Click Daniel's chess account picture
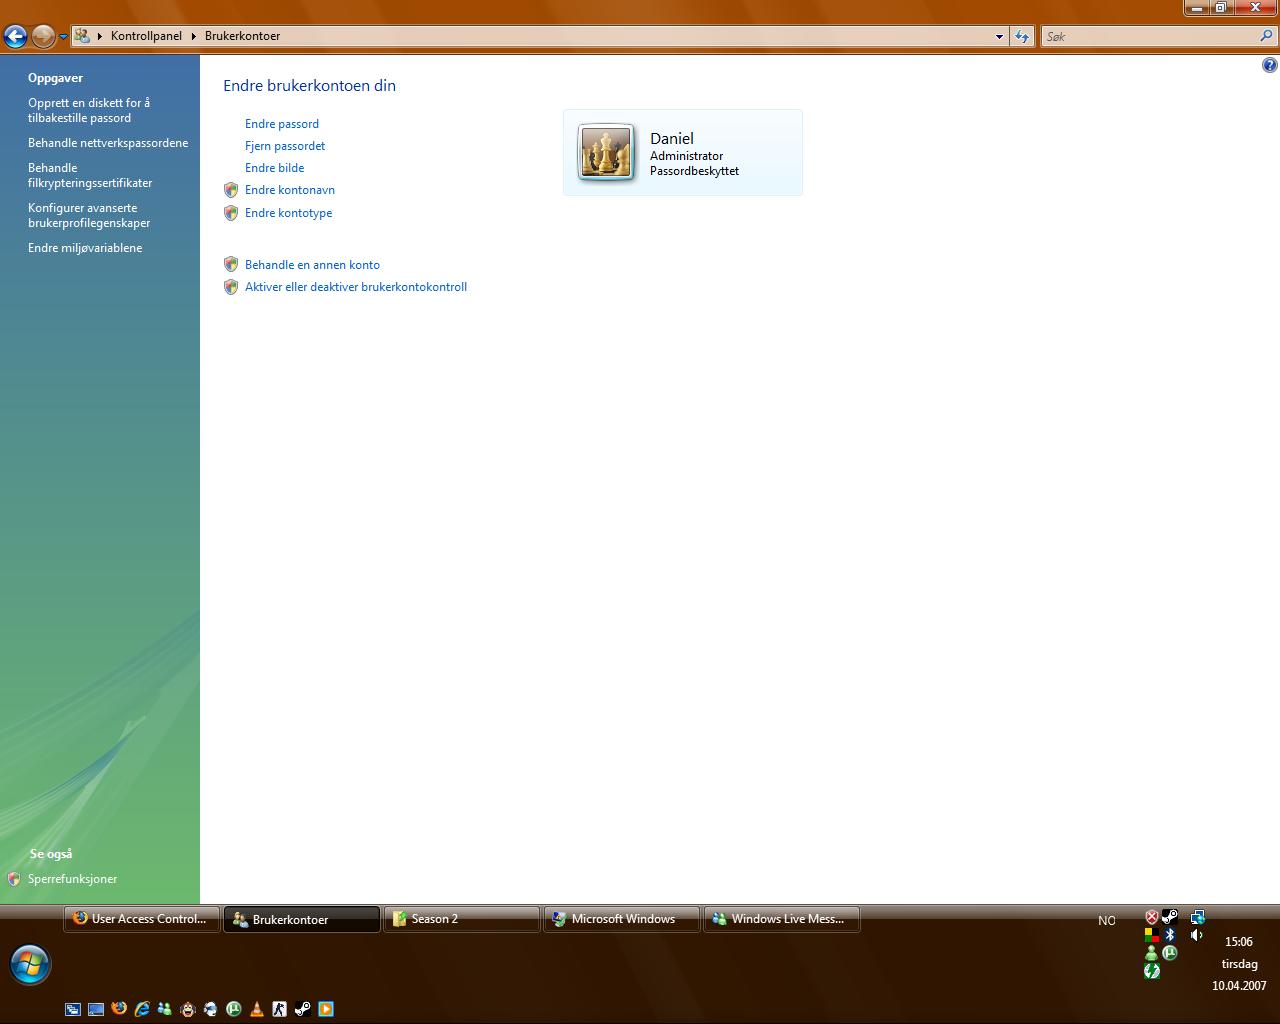 [x=606, y=152]
